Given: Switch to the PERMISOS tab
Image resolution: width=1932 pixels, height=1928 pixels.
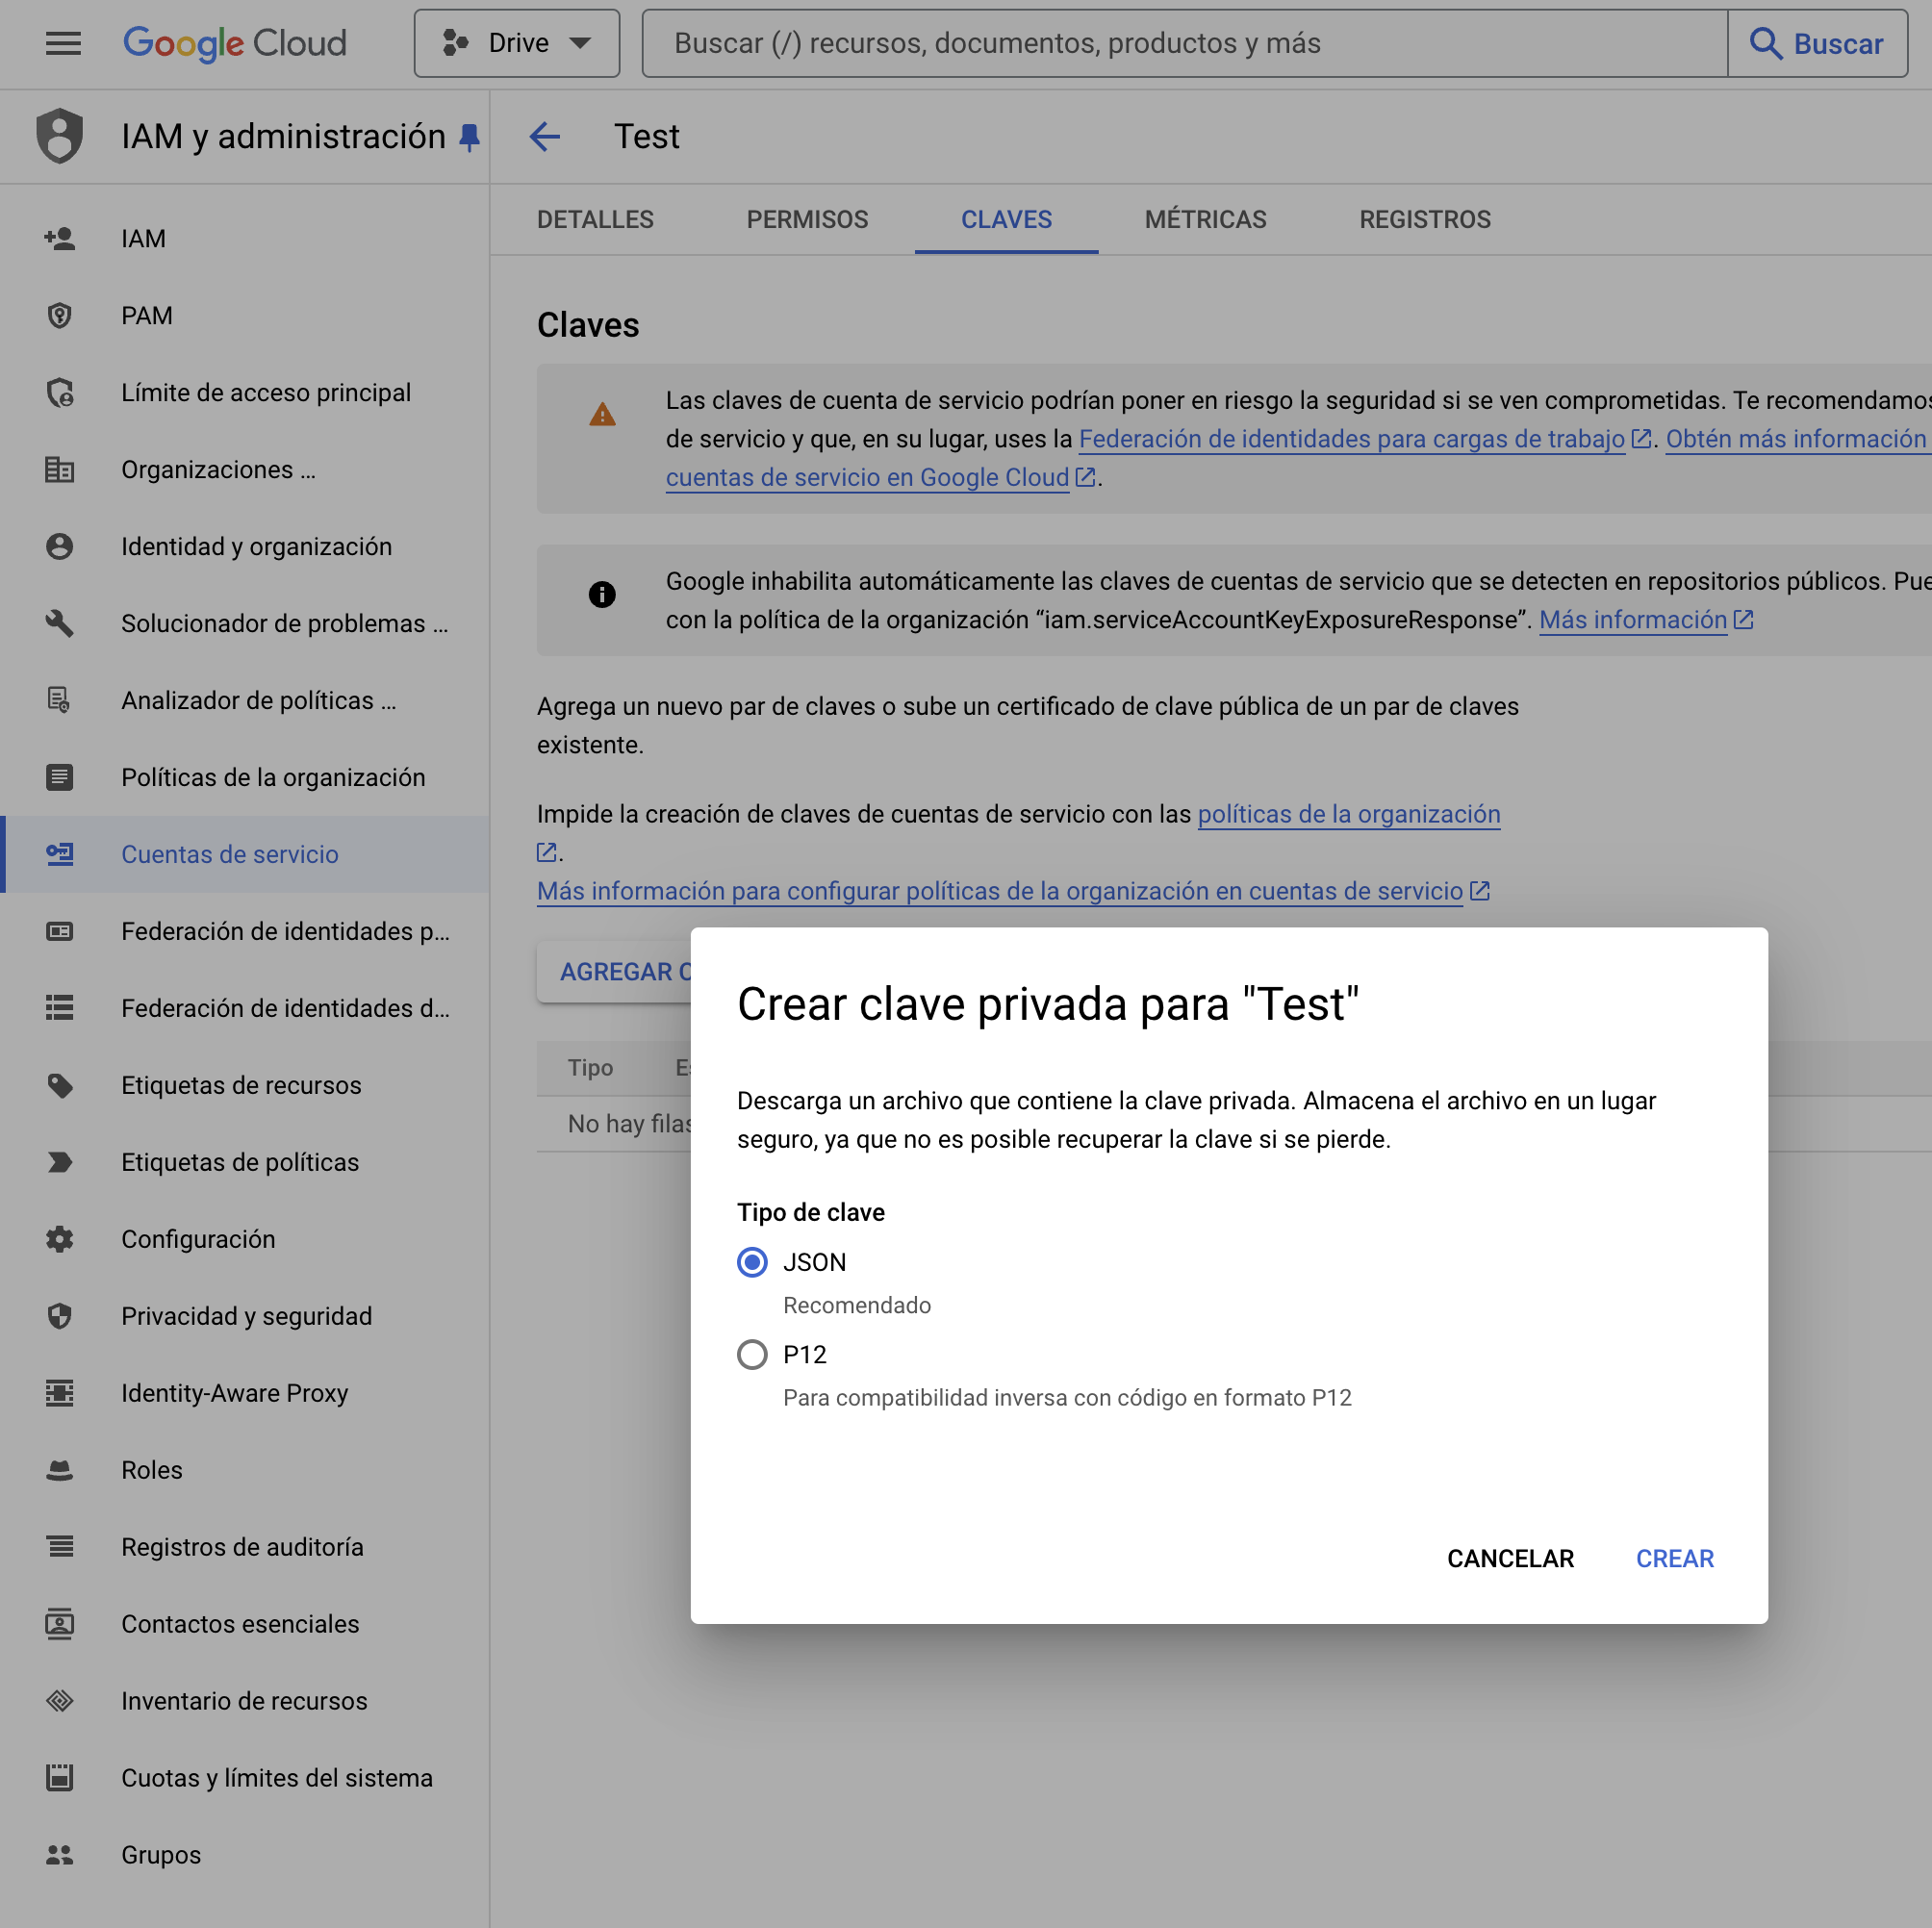Looking at the screenshot, I should [x=807, y=219].
